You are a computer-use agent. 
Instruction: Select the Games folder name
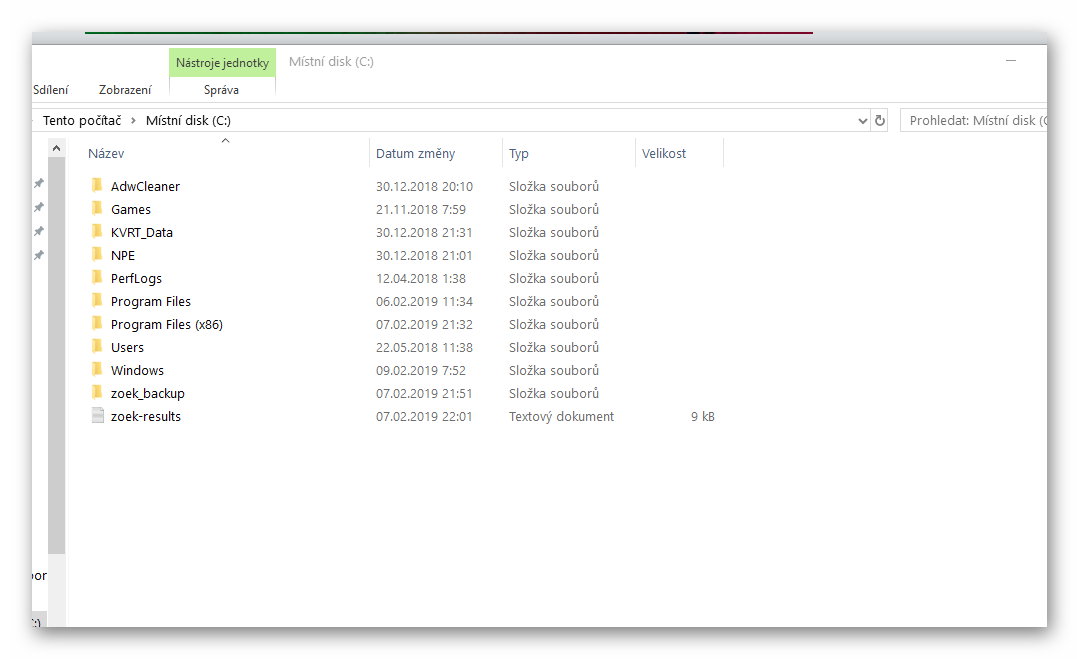pos(131,209)
